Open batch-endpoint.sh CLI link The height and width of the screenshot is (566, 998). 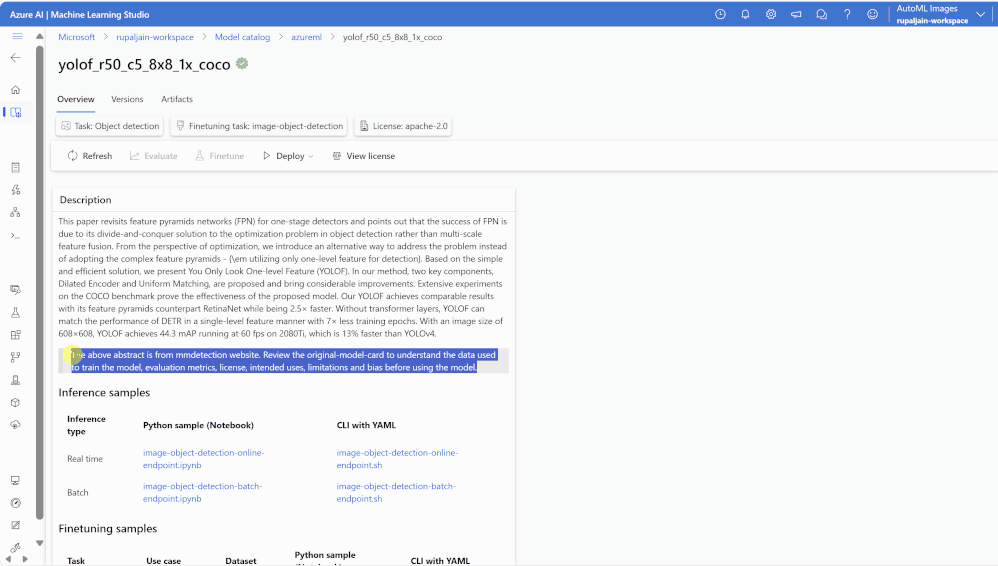pyautogui.click(x=396, y=492)
